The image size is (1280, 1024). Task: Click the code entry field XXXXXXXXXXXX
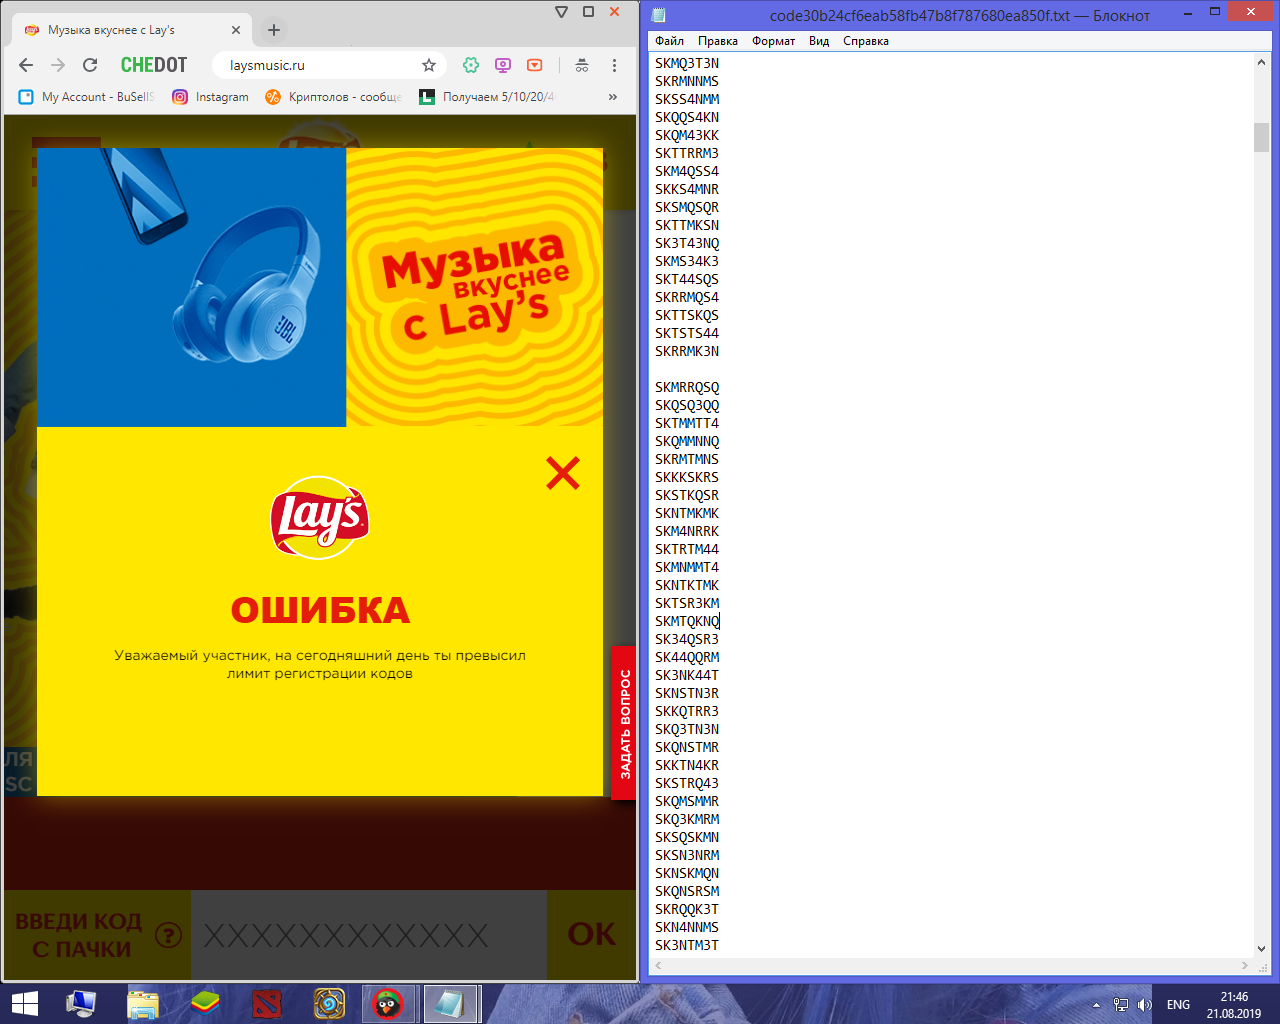(369, 935)
